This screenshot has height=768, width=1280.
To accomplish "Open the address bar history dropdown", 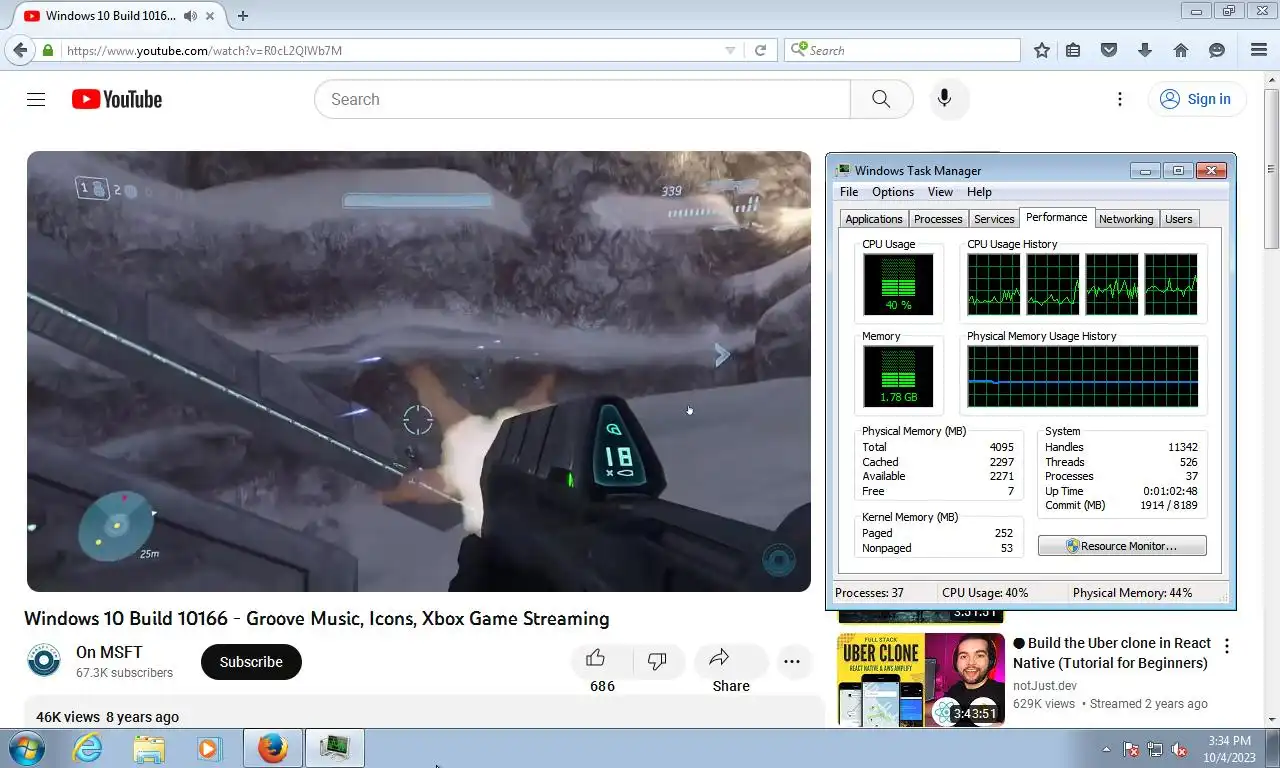I will [730, 50].
